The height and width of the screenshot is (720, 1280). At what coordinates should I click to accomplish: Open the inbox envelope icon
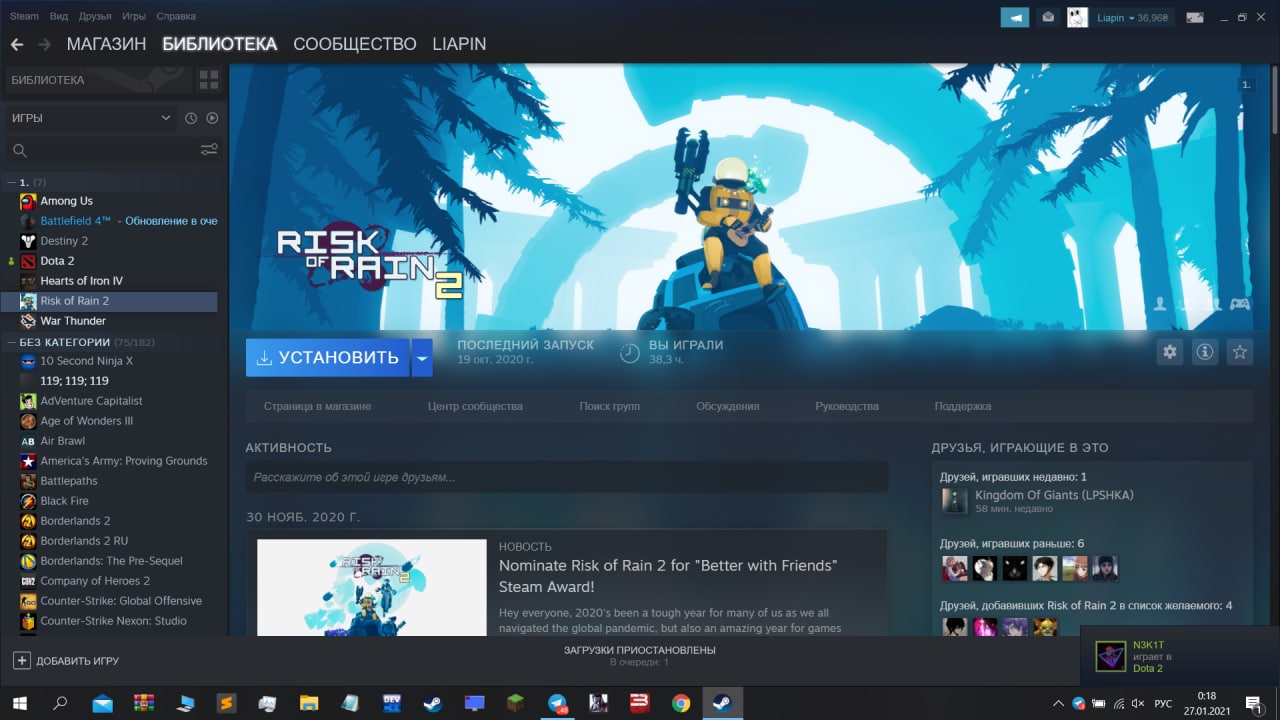tap(1047, 17)
